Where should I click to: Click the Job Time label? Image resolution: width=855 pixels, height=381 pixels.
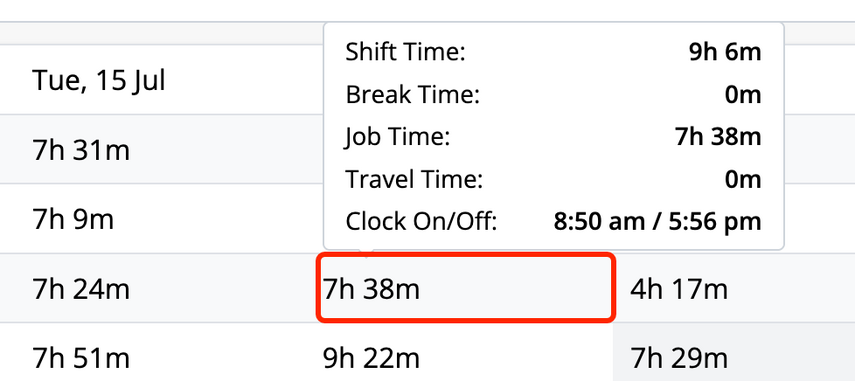point(398,137)
